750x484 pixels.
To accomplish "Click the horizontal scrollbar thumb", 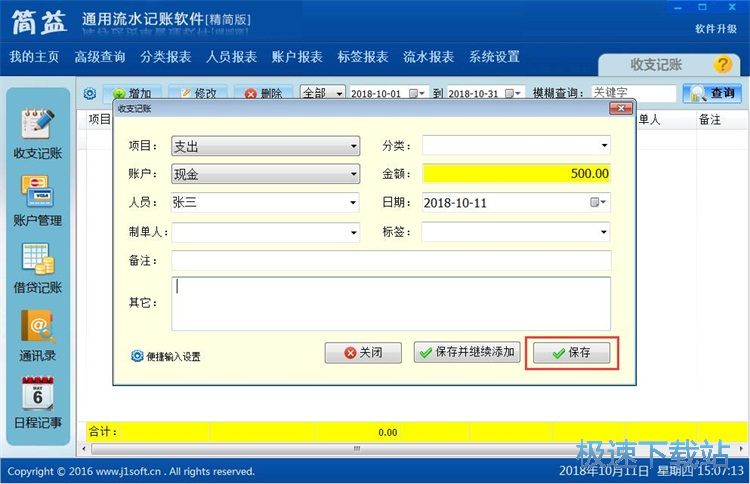I will point(356,449).
